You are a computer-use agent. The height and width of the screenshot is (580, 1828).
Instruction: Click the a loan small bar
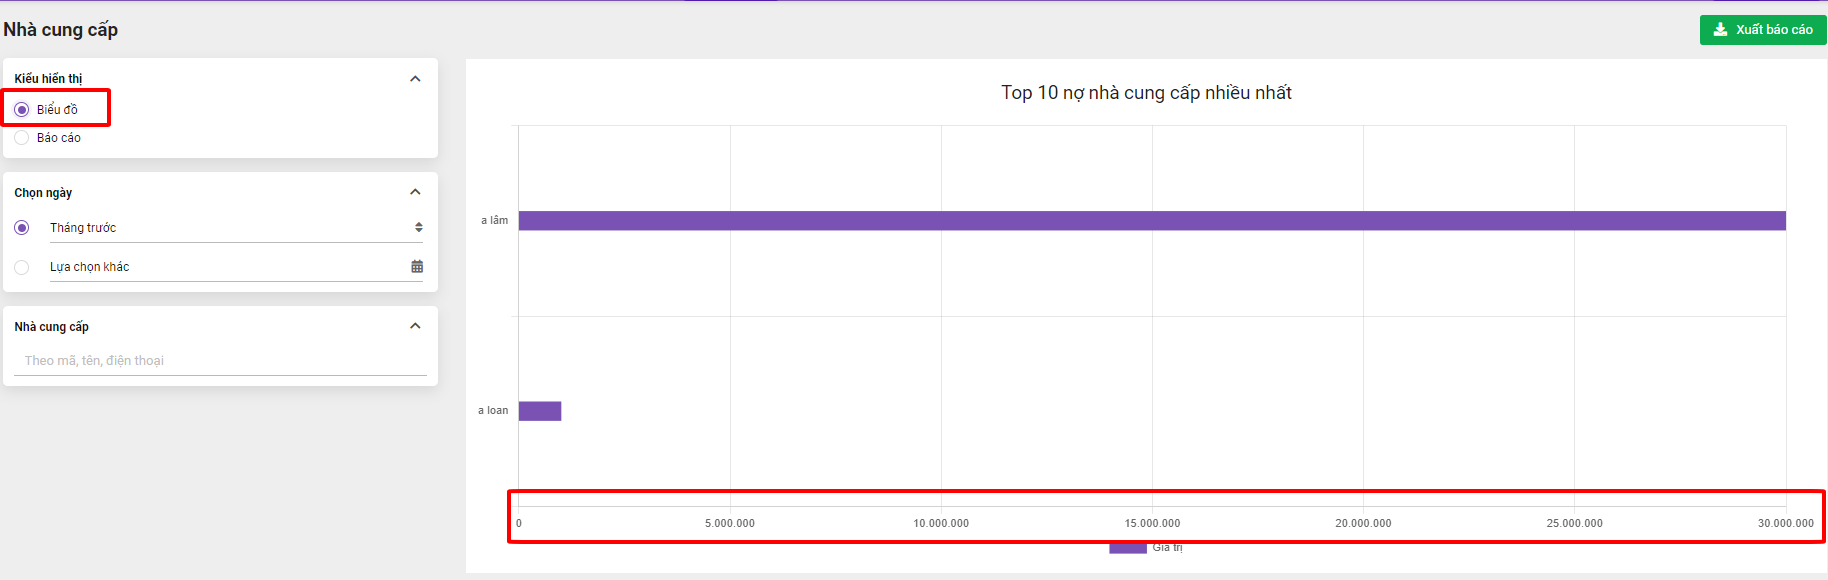point(540,411)
